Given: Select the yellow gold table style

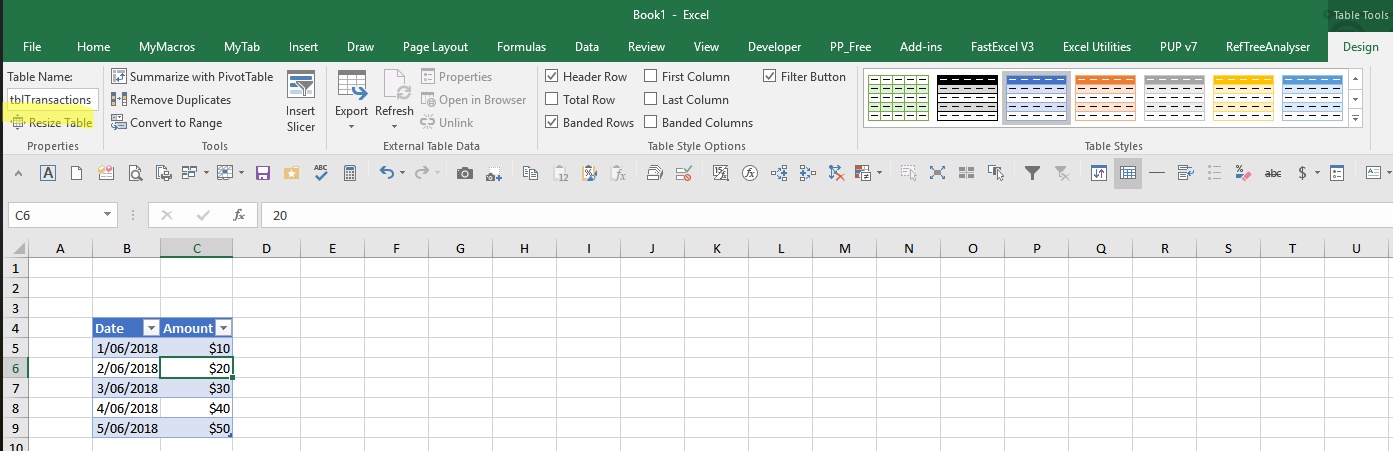Looking at the screenshot, I should click(1243, 97).
